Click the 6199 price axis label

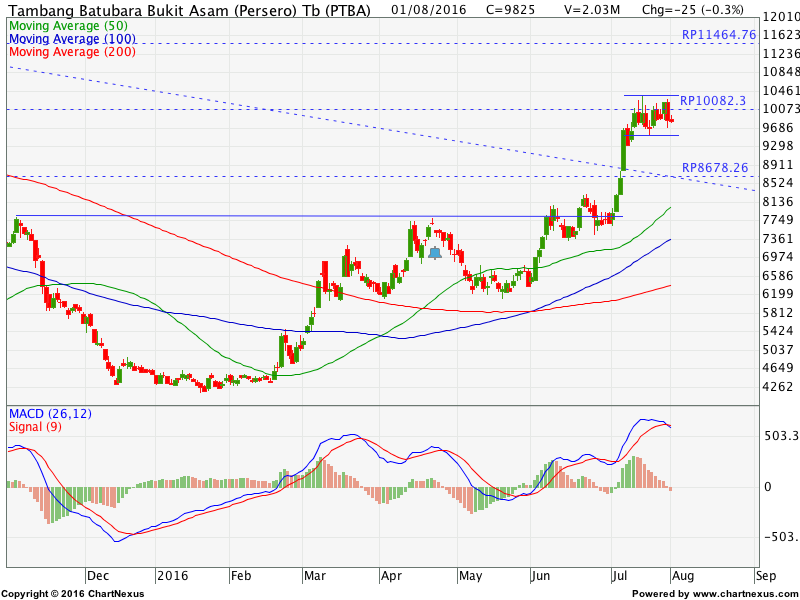[x=778, y=294]
